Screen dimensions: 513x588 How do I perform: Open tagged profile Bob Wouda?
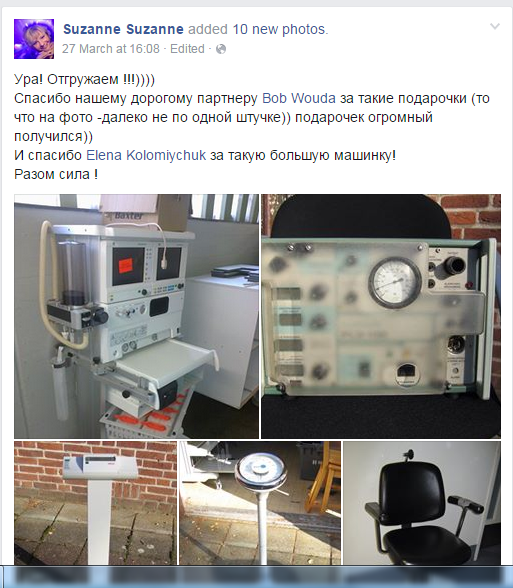(298, 98)
